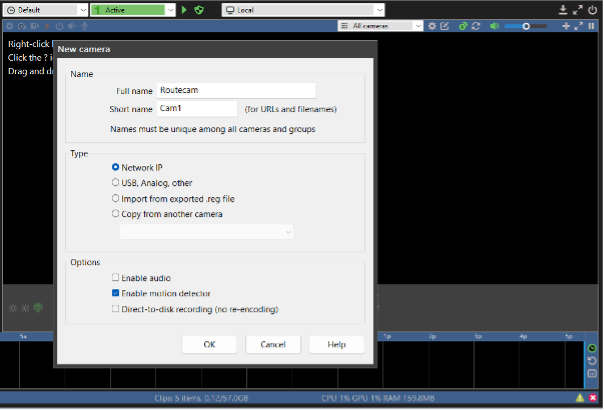Click the CPU GPU RAM status text
Image resolution: width=604 pixels, height=410 pixels.
click(378, 398)
